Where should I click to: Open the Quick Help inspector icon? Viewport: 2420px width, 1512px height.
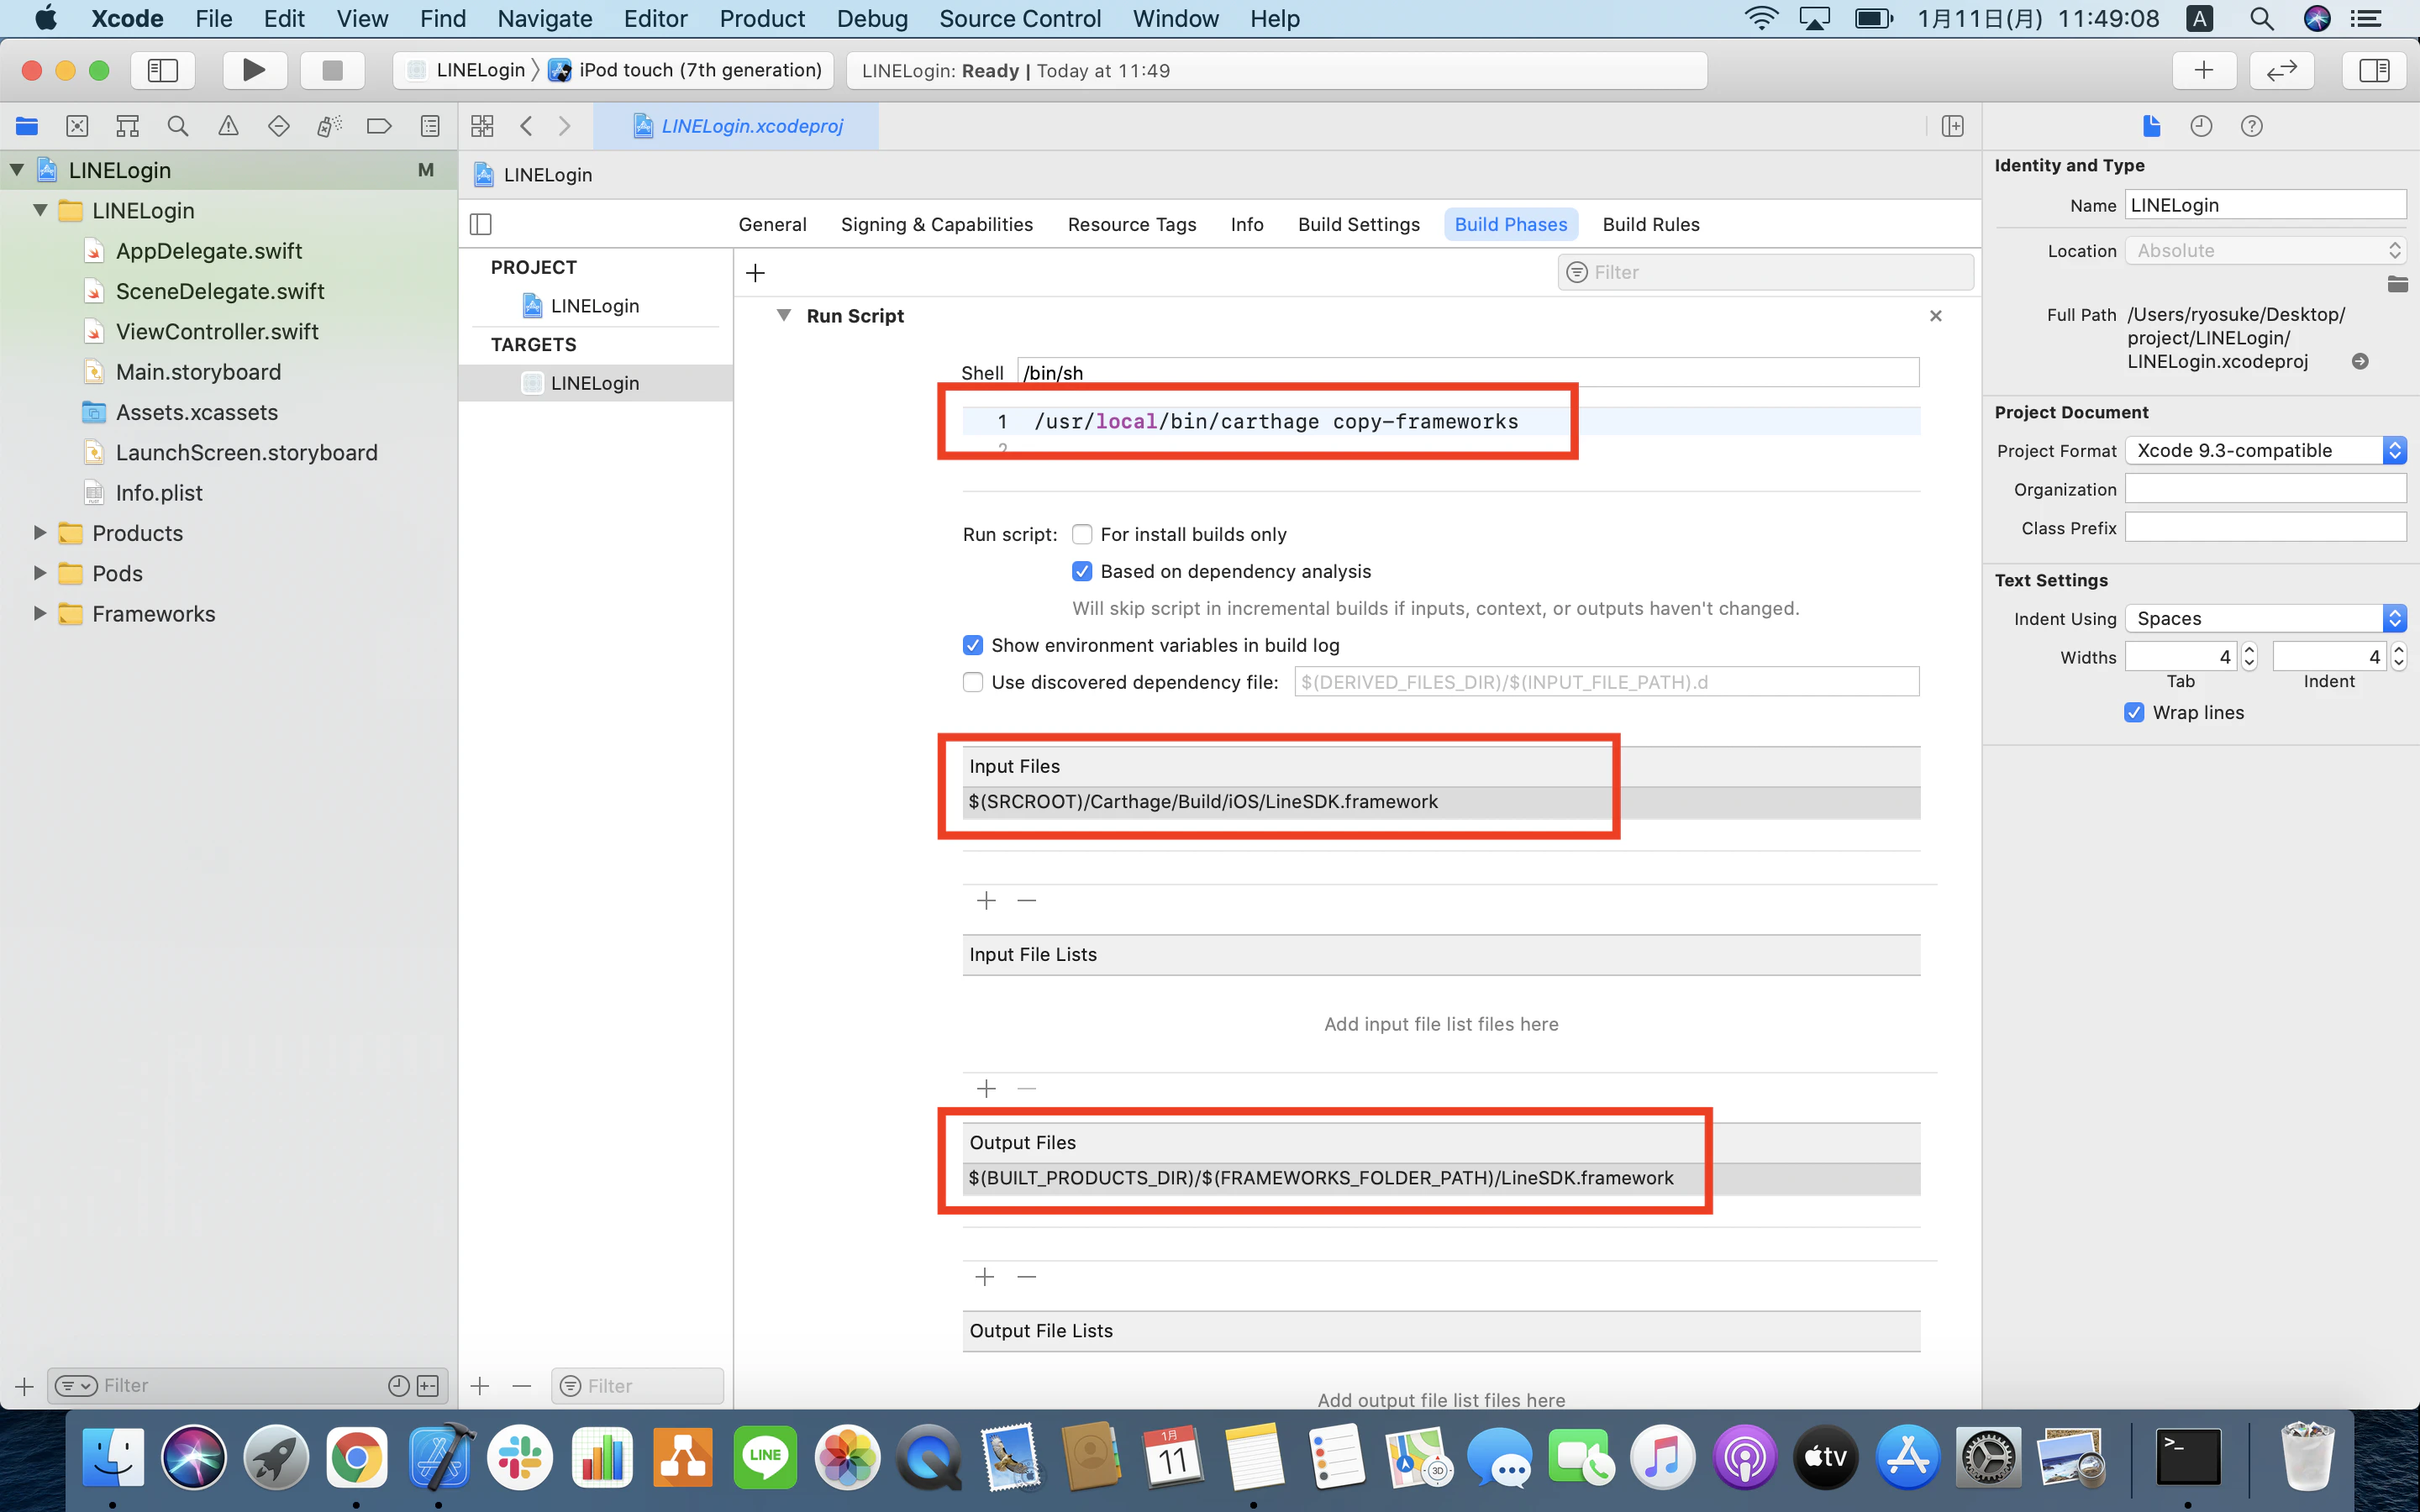2251,126
